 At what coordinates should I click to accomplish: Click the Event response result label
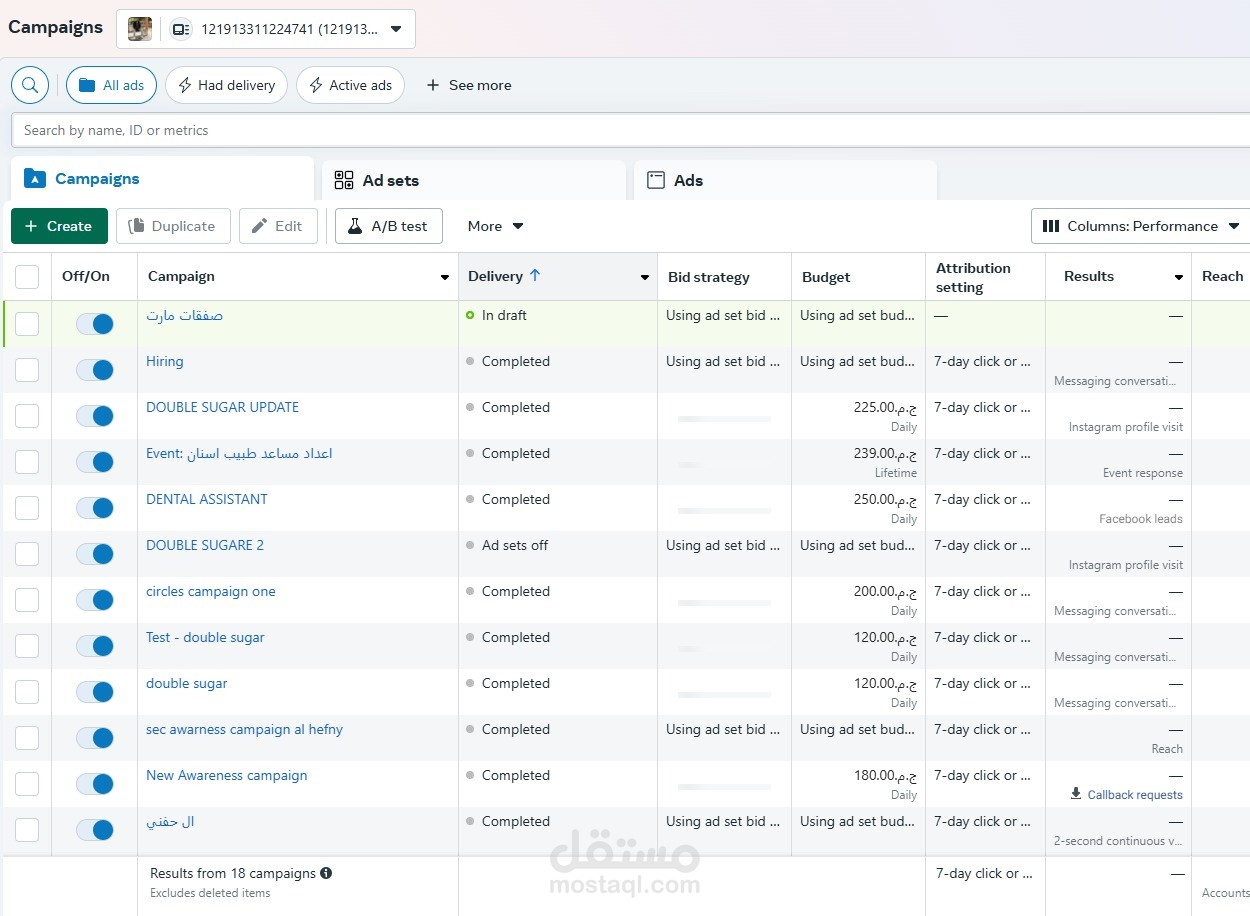[1142, 473]
